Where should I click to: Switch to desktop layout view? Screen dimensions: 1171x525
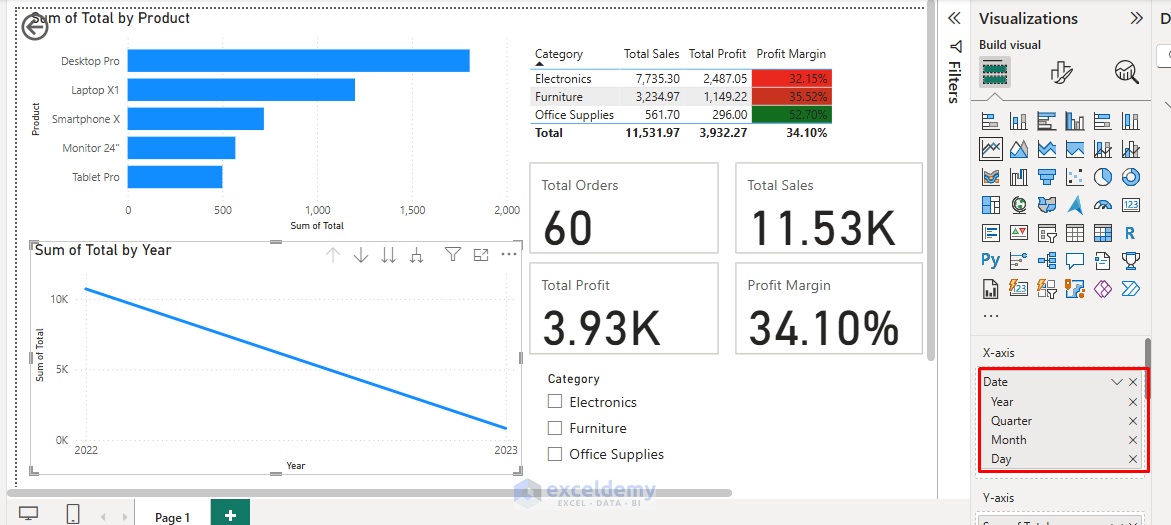point(28,514)
